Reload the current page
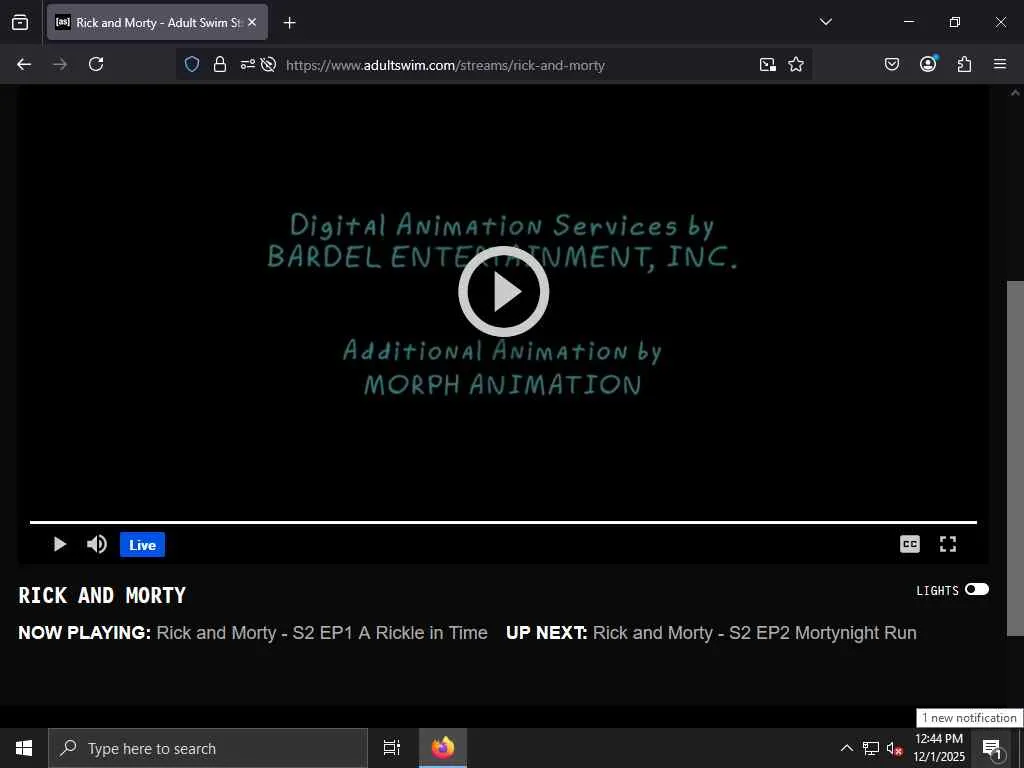Screen dimensions: 1024x768 (96, 64)
